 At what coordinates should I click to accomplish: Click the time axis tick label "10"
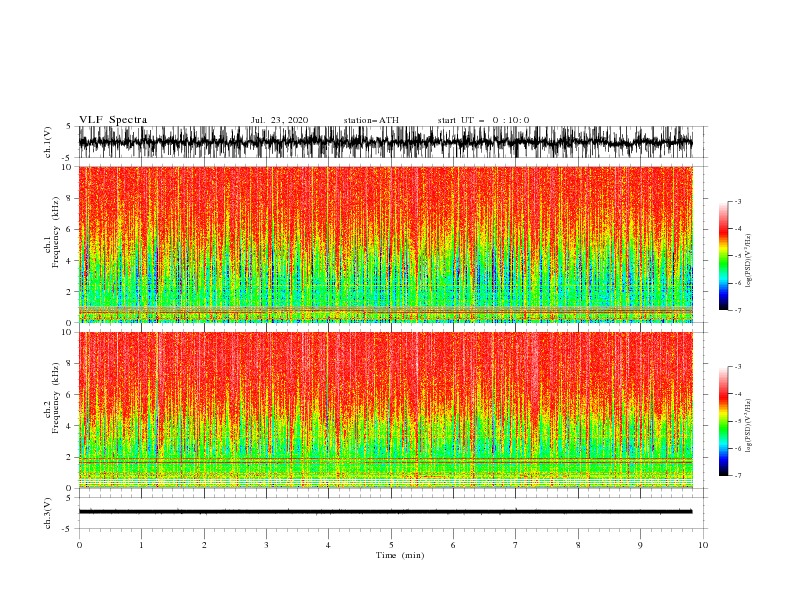(x=703, y=545)
